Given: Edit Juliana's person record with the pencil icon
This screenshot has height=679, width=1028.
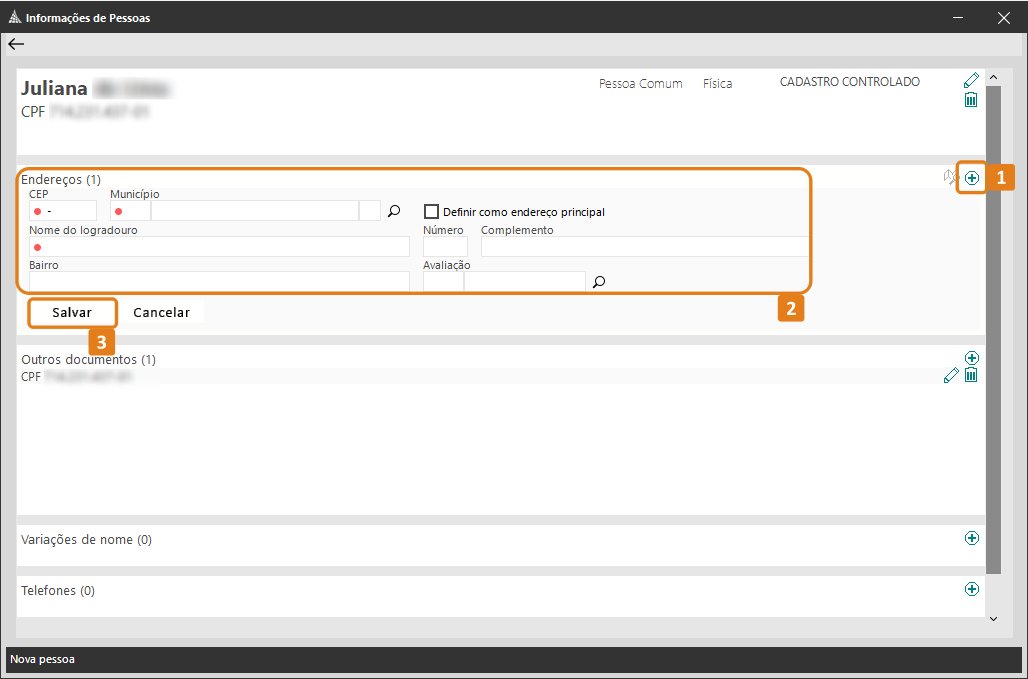Looking at the screenshot, I should [971, 81].
